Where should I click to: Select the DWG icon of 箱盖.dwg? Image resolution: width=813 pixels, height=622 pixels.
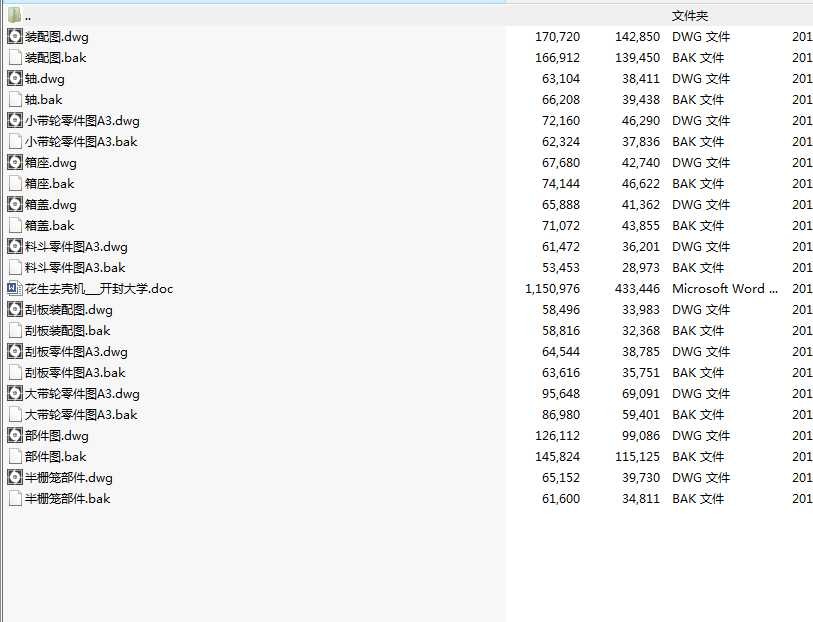(x=15, y=204)
